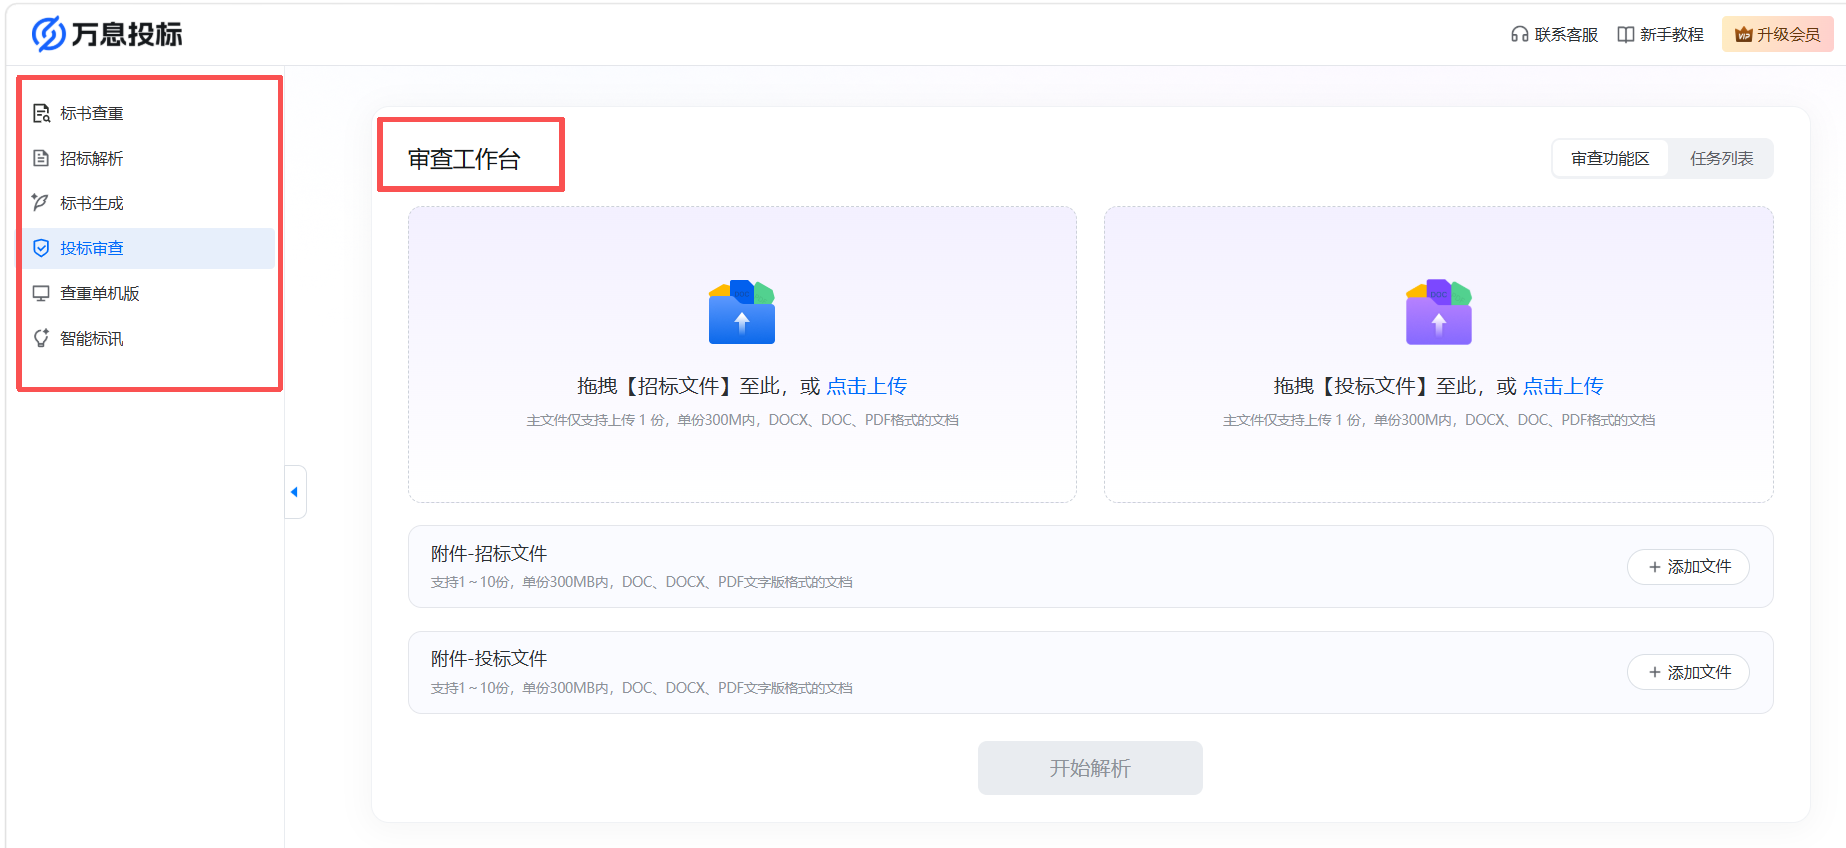Click the 招标文件 upload format hint text
Image resolution: width=1846 pixels, height=848 pixels.
pos(742,420)
